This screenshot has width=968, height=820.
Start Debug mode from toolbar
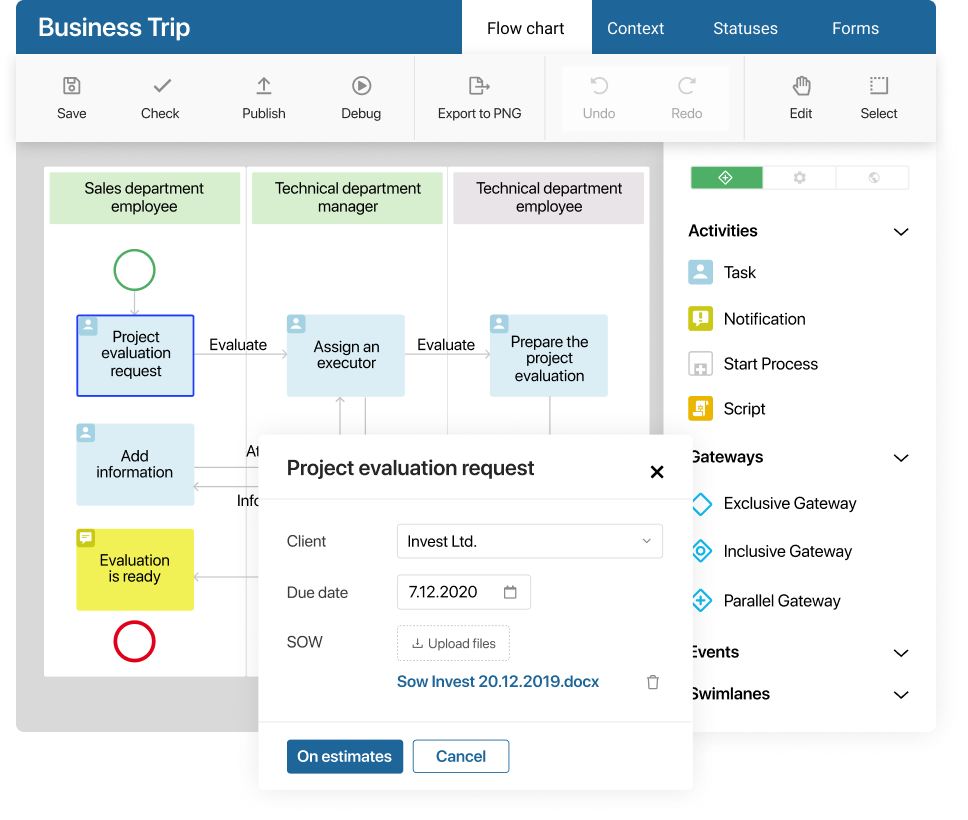click(361, 87)
